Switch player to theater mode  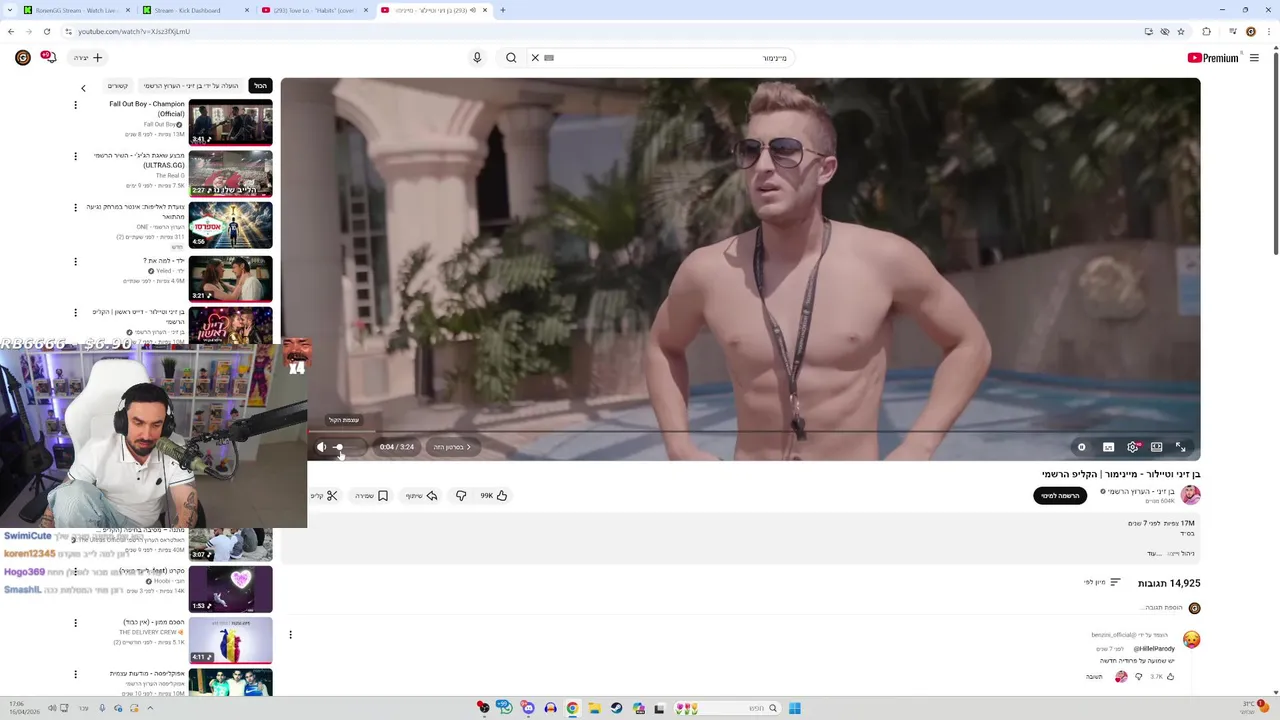tap(1156, 447)
